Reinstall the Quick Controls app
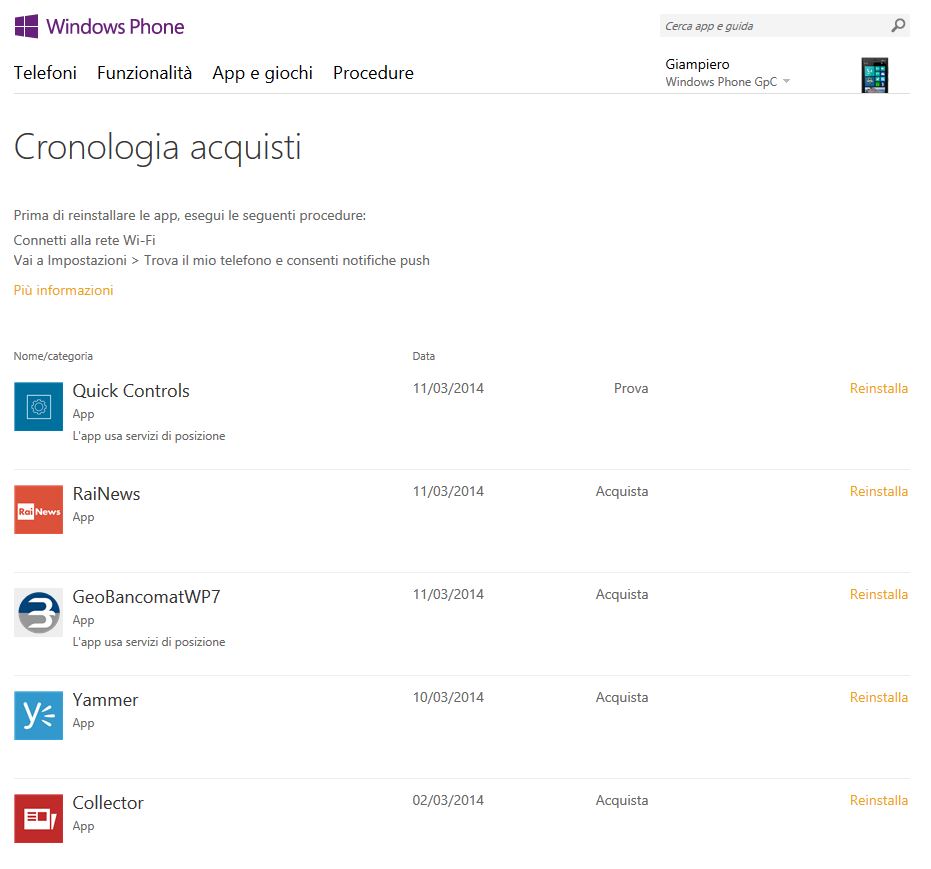 pos(879,388)
